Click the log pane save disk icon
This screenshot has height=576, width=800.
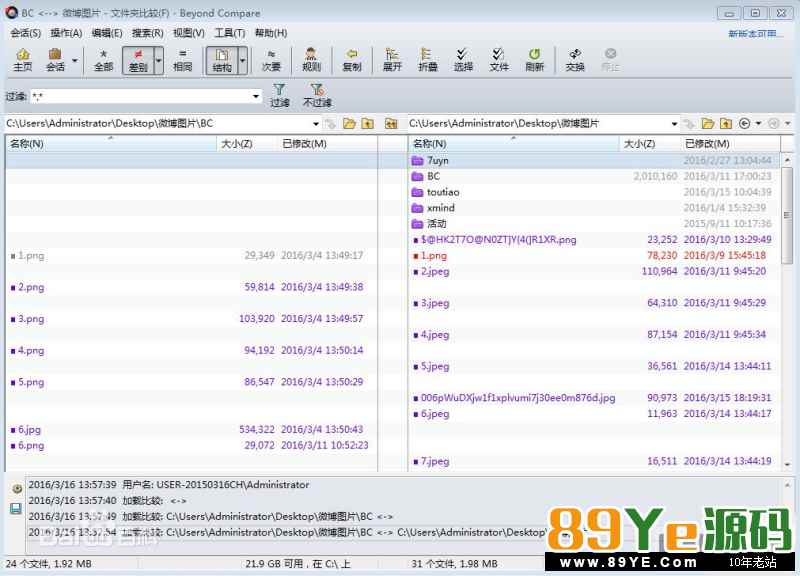16,509
